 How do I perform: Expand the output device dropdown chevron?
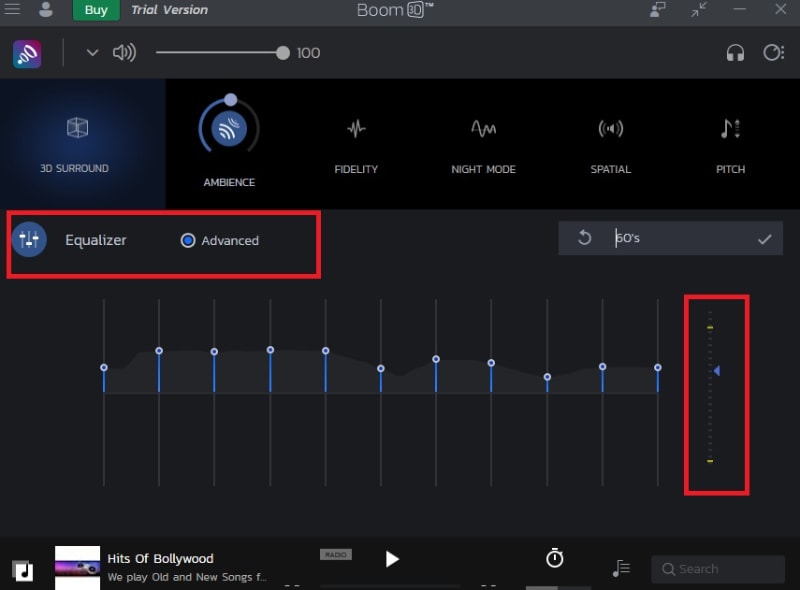[x=92, y=53]
